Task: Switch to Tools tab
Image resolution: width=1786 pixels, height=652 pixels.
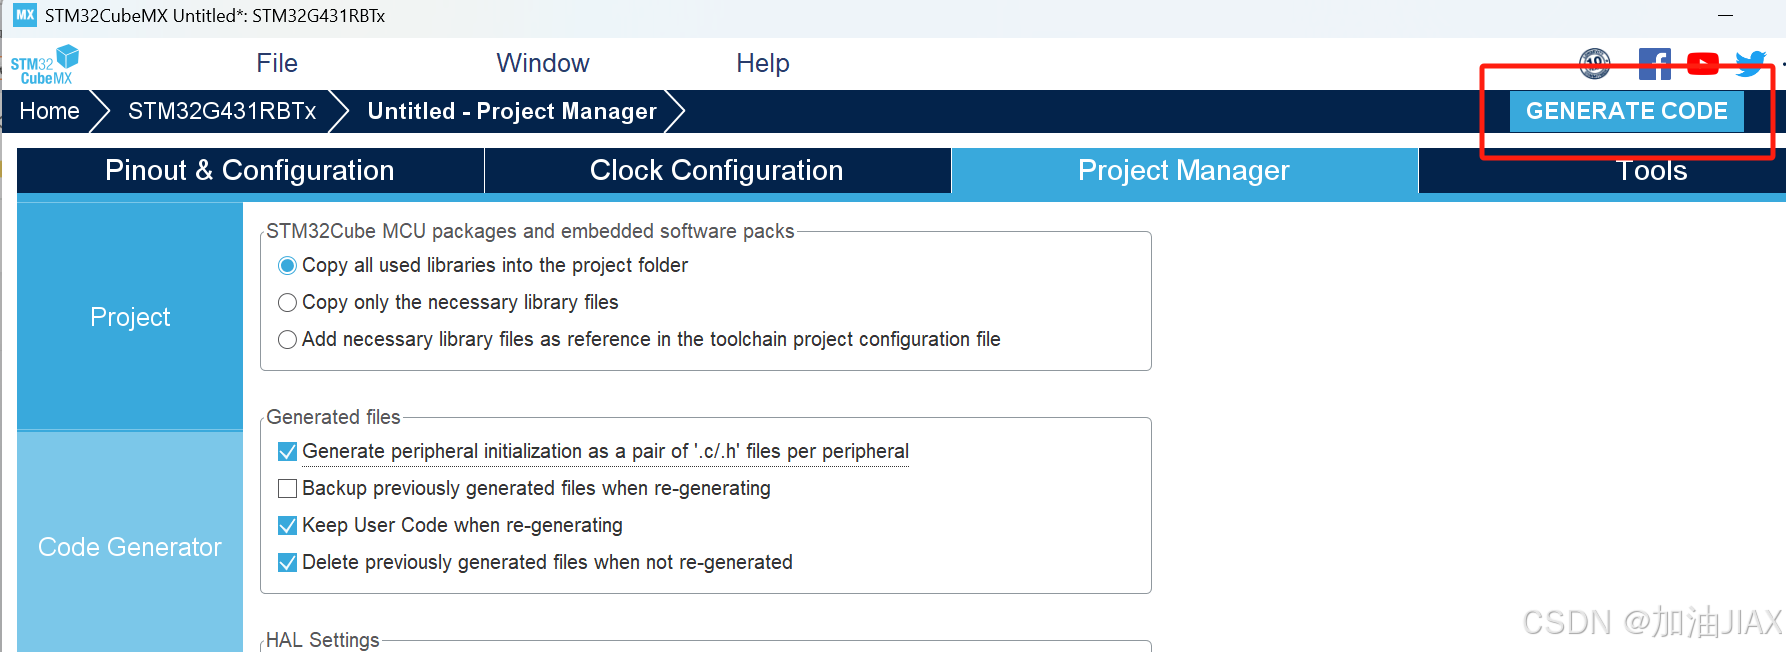Action: pyautogui.click(x=1652, y=170)
